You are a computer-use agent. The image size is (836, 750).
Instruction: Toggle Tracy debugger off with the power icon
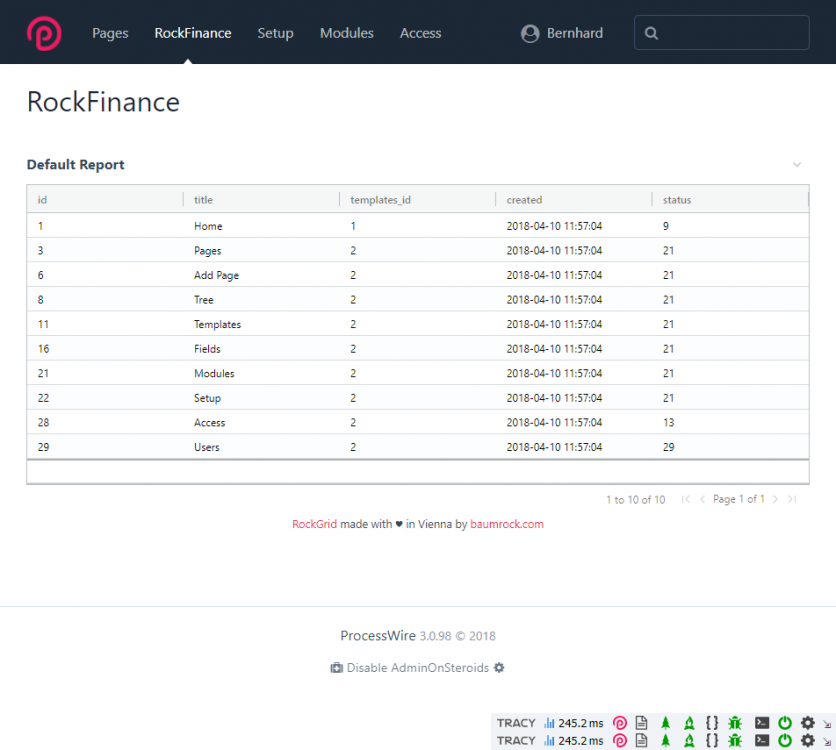(785, 723)
